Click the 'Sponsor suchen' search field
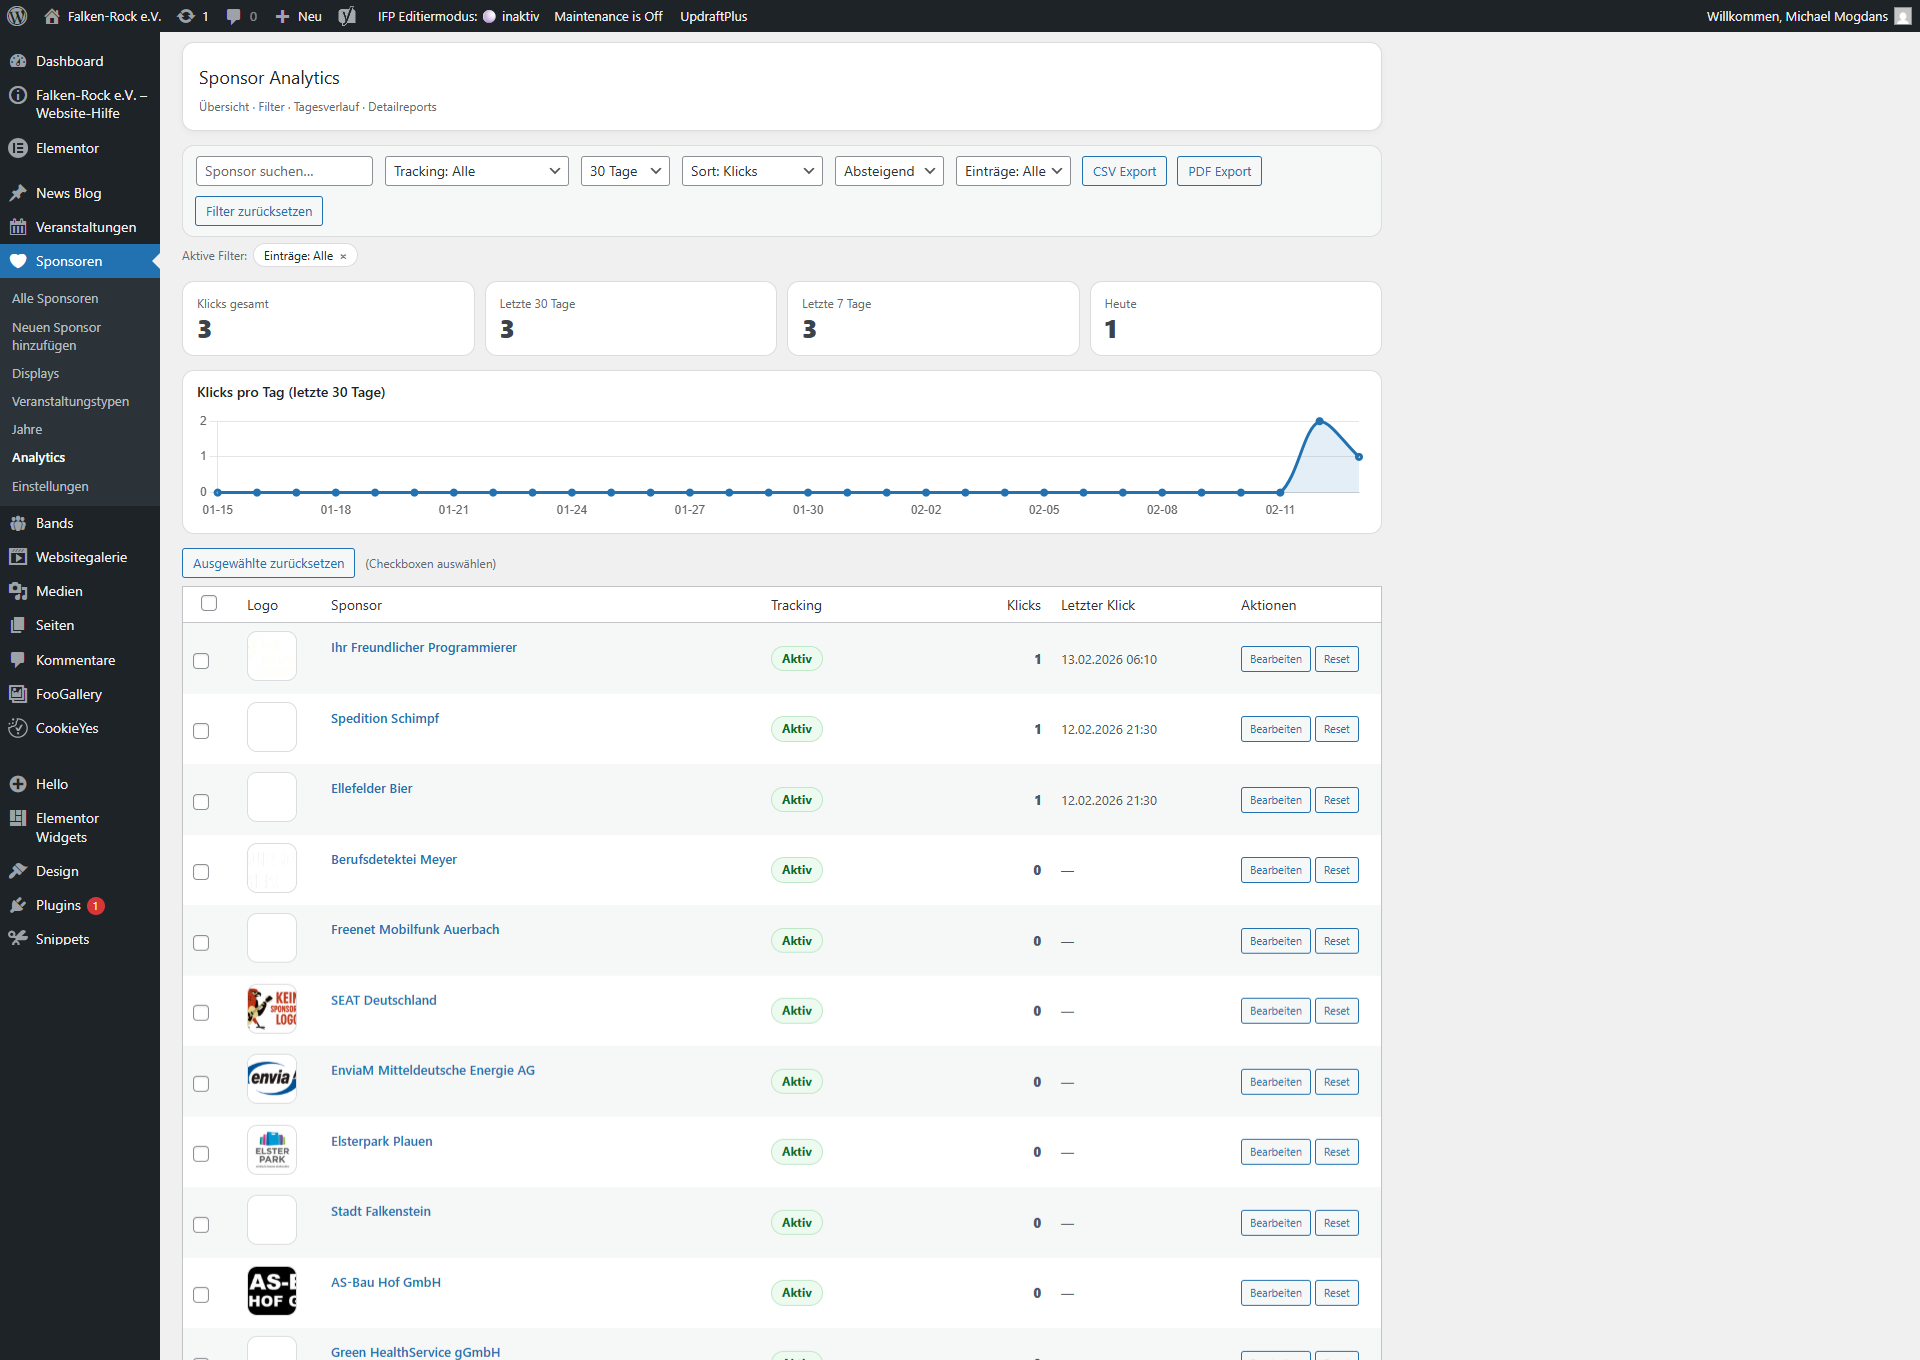Viewport: 1920px width, 1360px height. tap(284, 171)
